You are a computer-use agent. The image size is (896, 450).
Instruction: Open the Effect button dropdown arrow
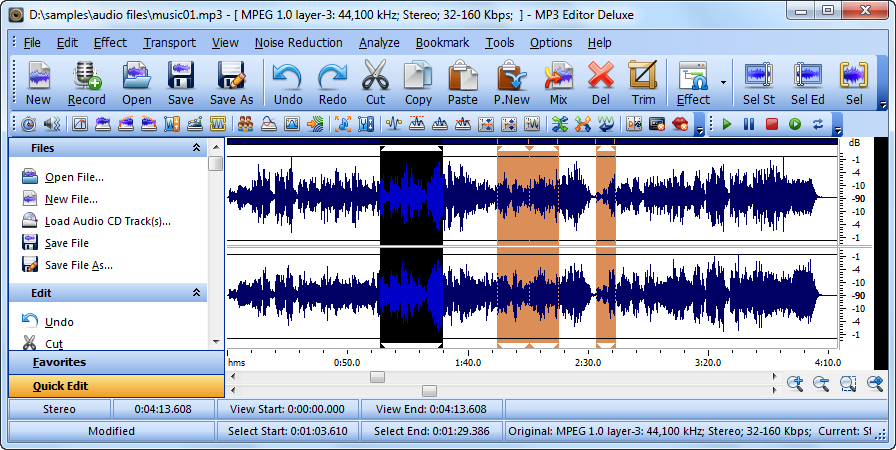[x=723, y=83]
